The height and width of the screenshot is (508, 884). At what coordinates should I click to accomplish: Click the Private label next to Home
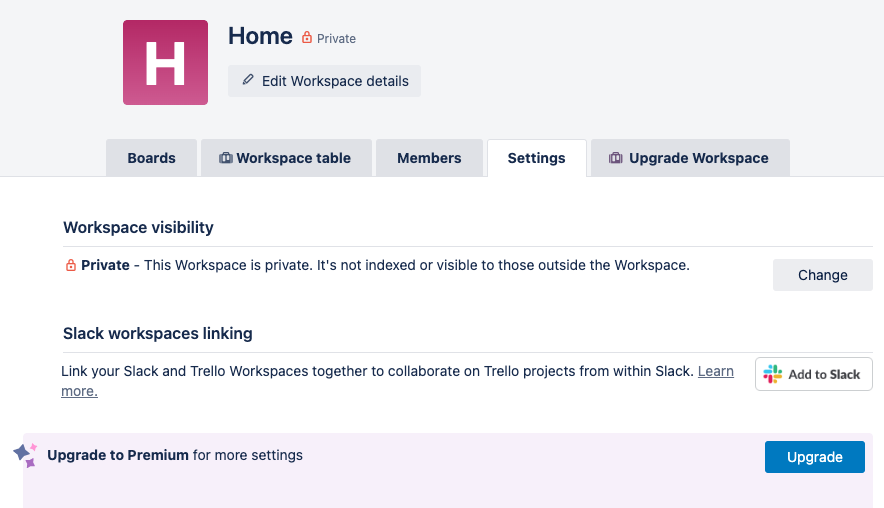(336, 38)
